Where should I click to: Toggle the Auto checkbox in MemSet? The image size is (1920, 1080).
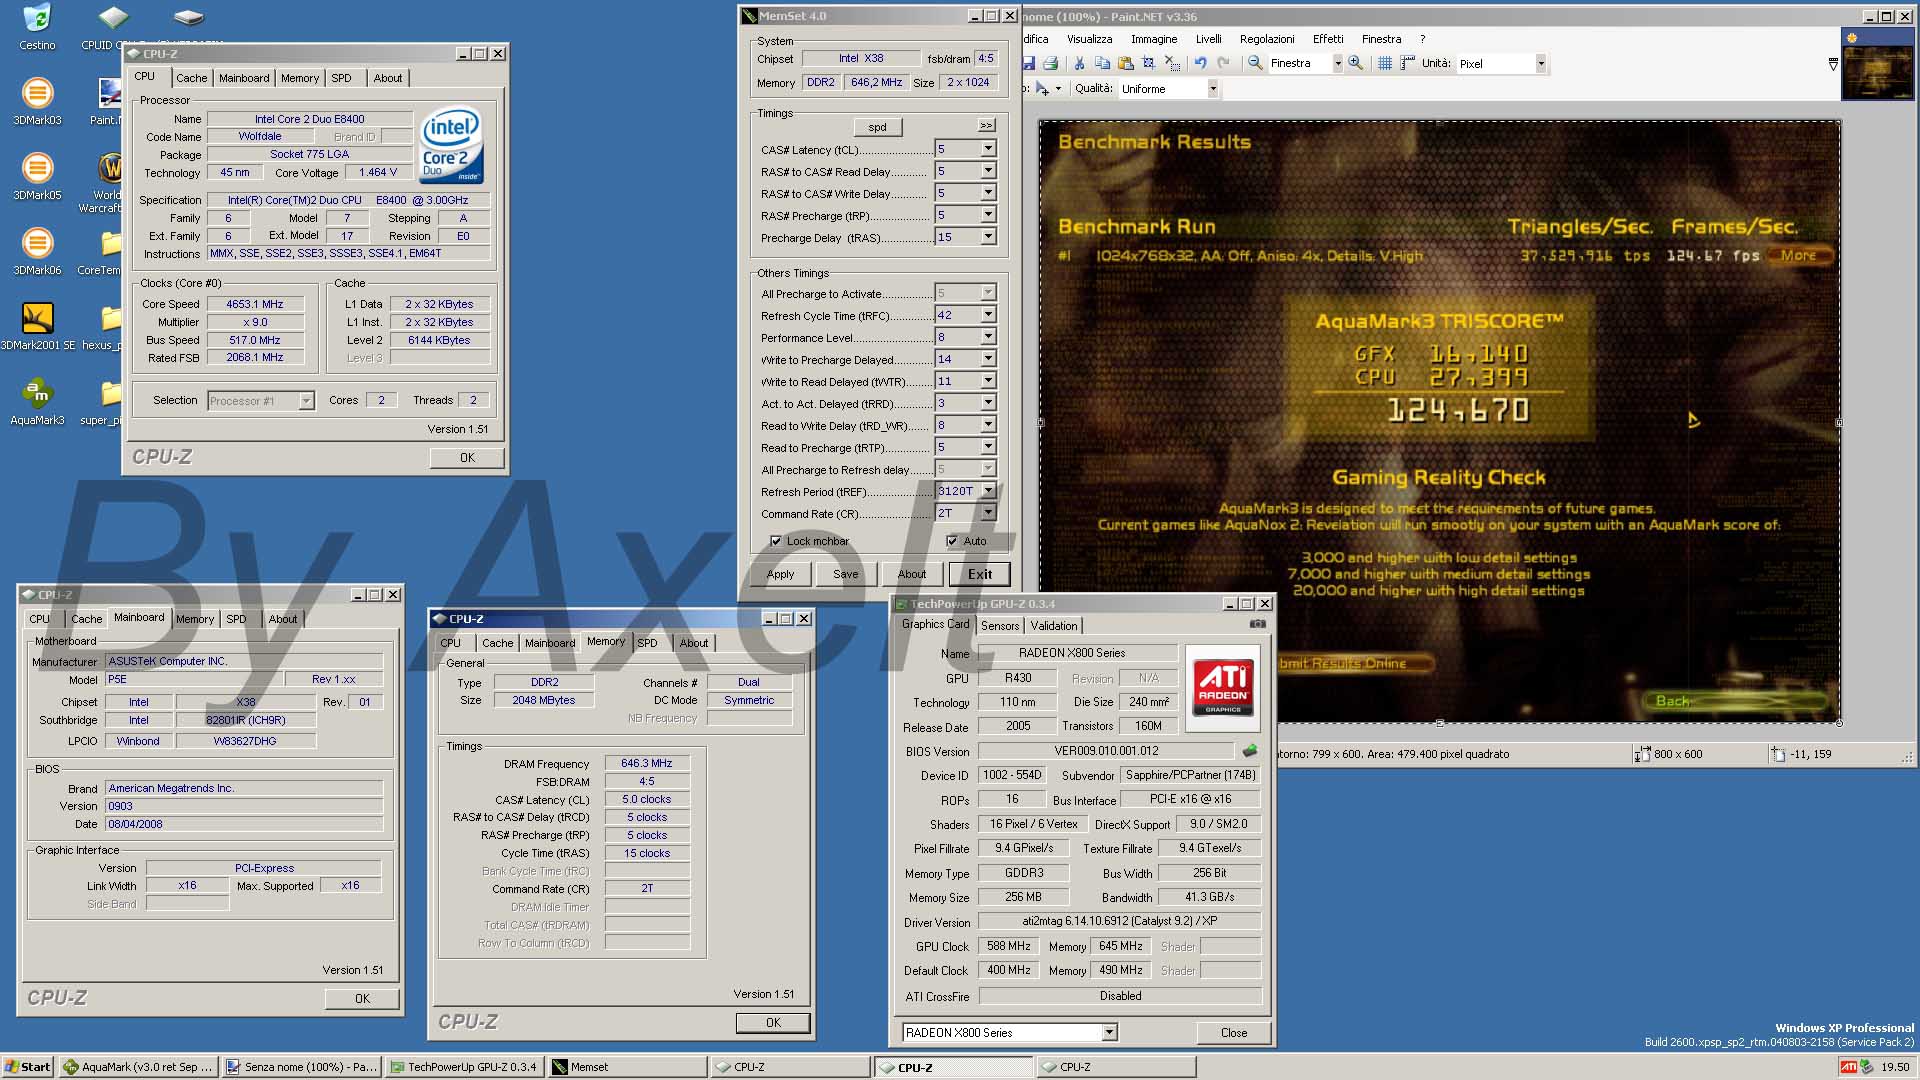click(952, 541)
